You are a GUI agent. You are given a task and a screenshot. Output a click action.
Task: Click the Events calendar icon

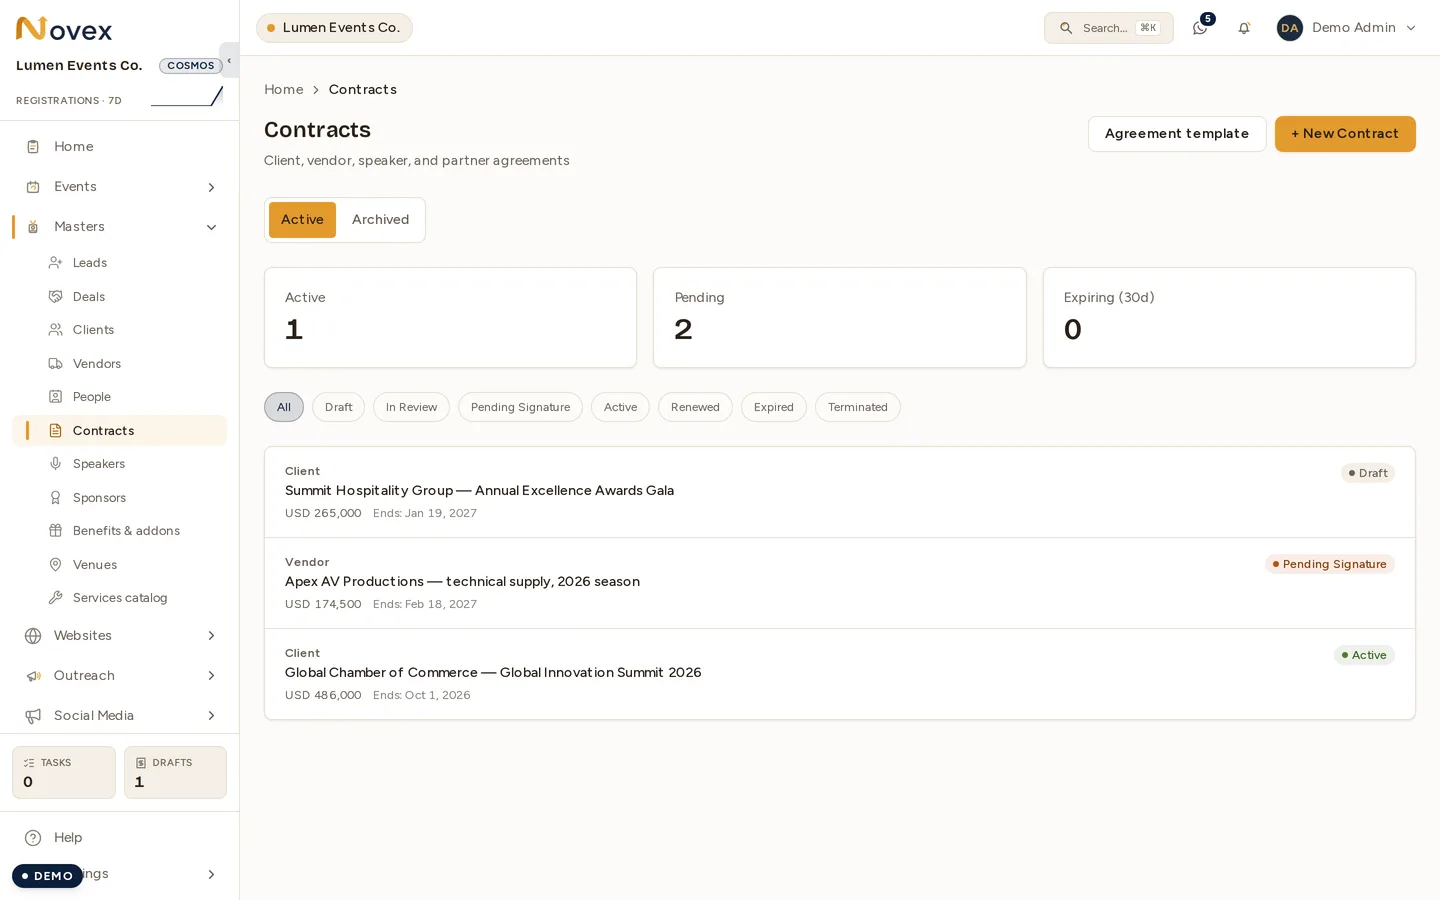click(x=33, y=187)
